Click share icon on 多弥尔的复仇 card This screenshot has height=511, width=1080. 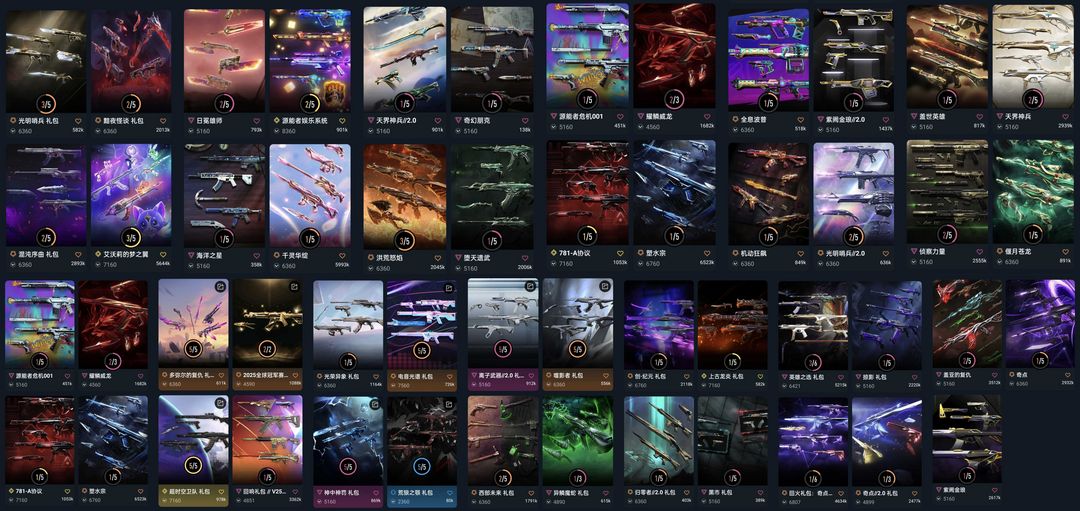click(220, 286)
